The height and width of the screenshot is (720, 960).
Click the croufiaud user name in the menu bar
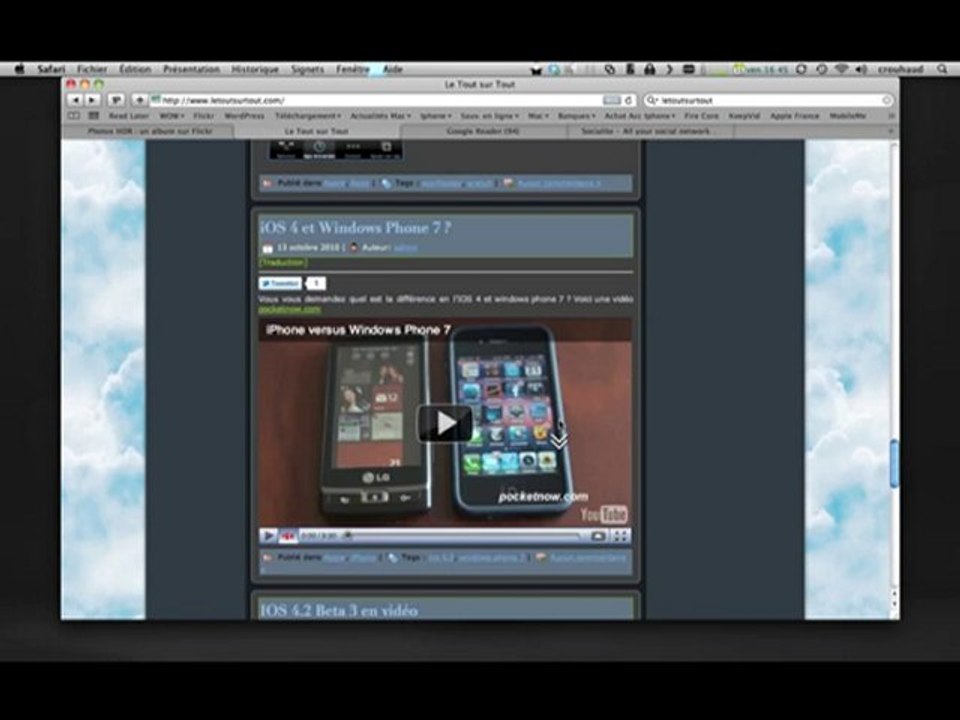coord(899,69)
